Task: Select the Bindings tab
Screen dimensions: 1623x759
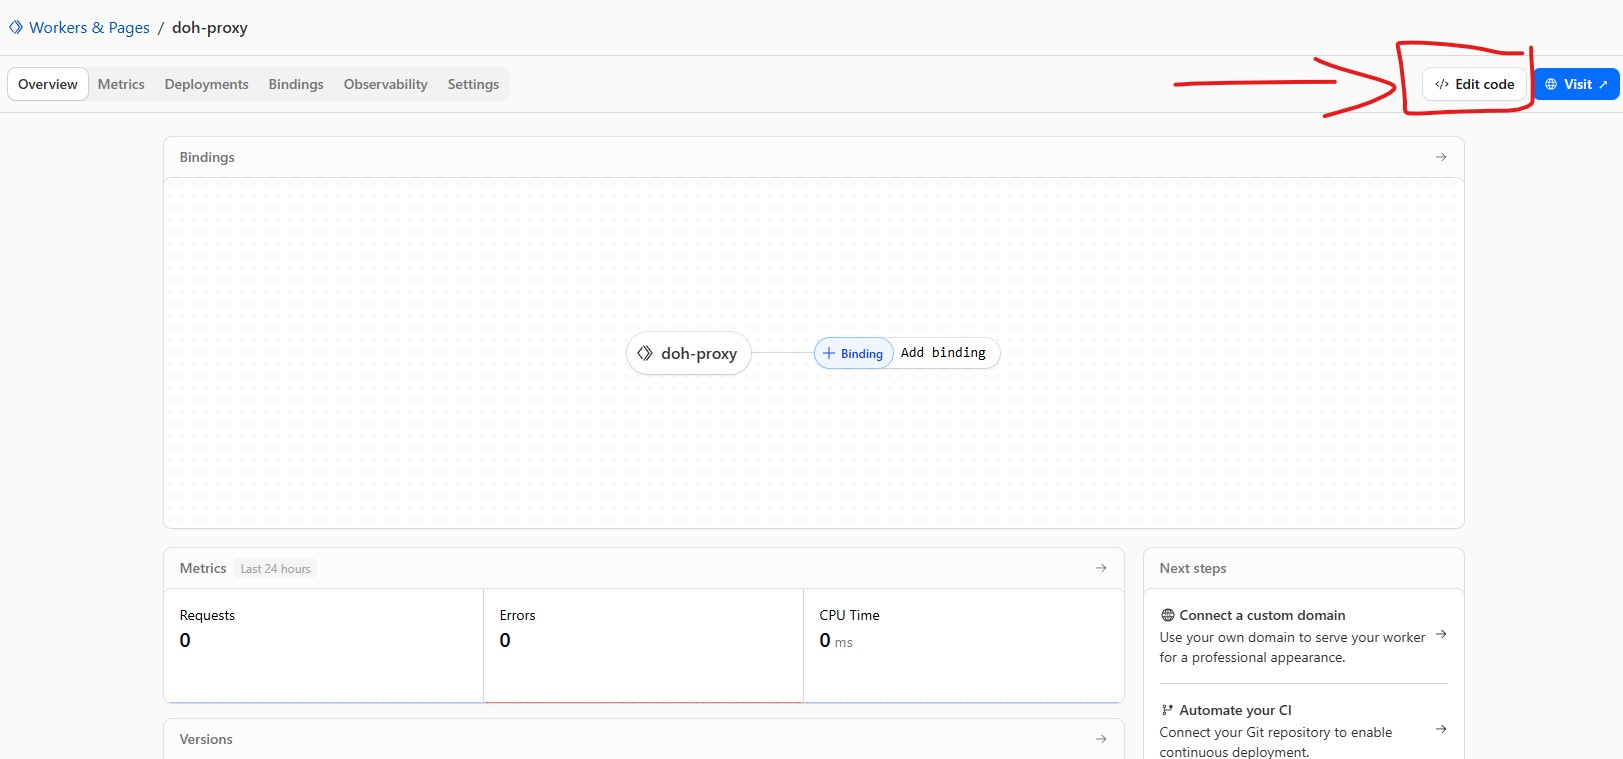Action: click(296, 85)
